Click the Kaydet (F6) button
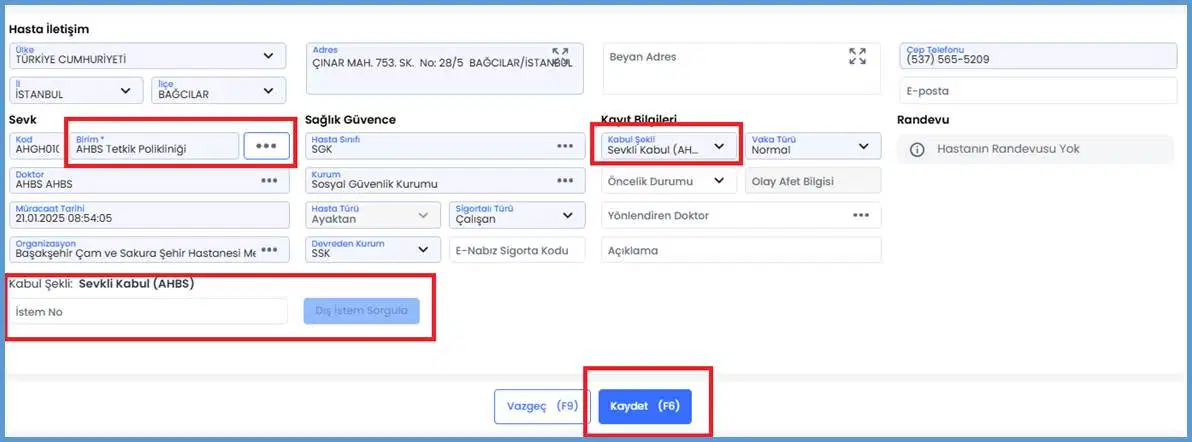Viewport: 1192px width, 442px height. [x=645, y=406]
